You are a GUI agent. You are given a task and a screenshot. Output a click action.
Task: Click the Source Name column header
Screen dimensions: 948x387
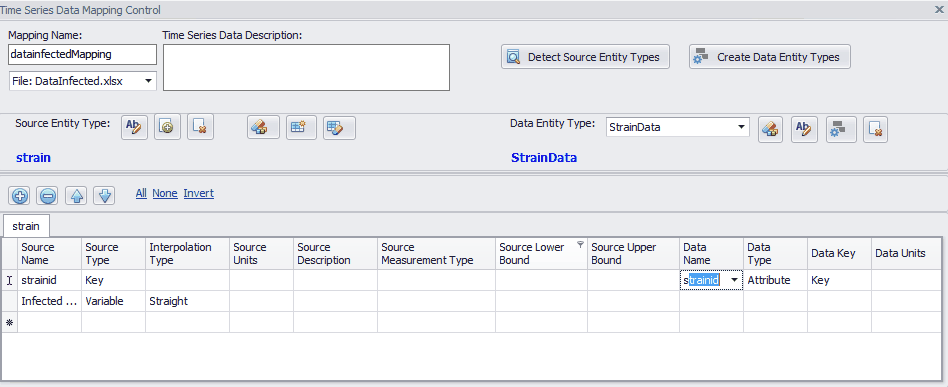(x=50, y=253)
